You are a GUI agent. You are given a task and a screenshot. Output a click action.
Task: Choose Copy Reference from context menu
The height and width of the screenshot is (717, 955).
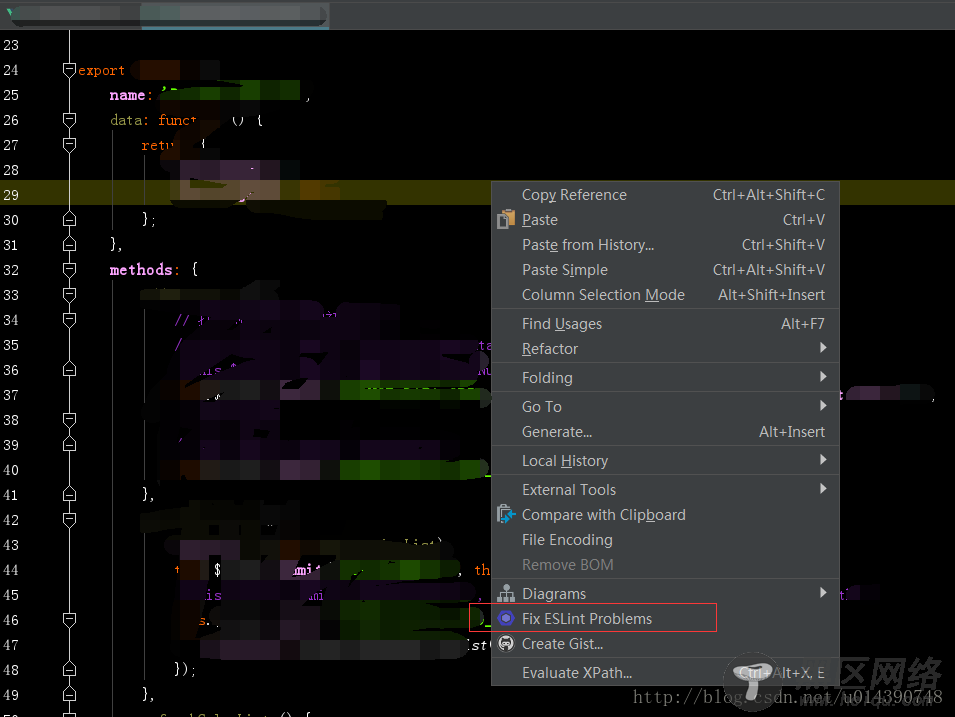tap(665, 195)
